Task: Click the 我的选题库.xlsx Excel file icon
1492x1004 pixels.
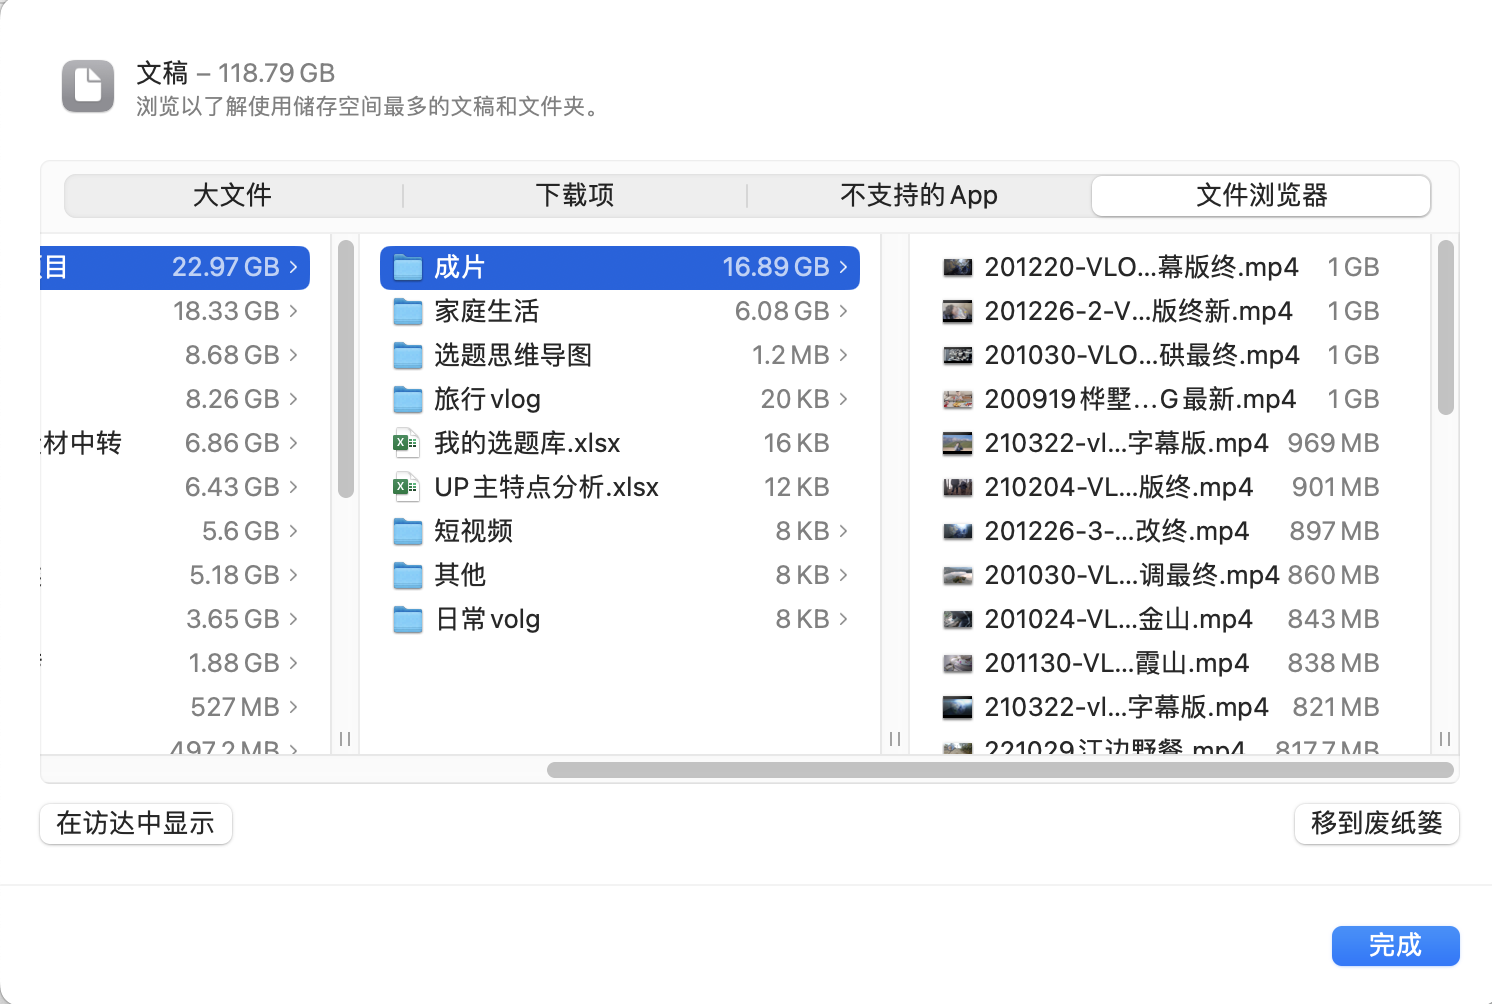Action: (x=406, y=443)
